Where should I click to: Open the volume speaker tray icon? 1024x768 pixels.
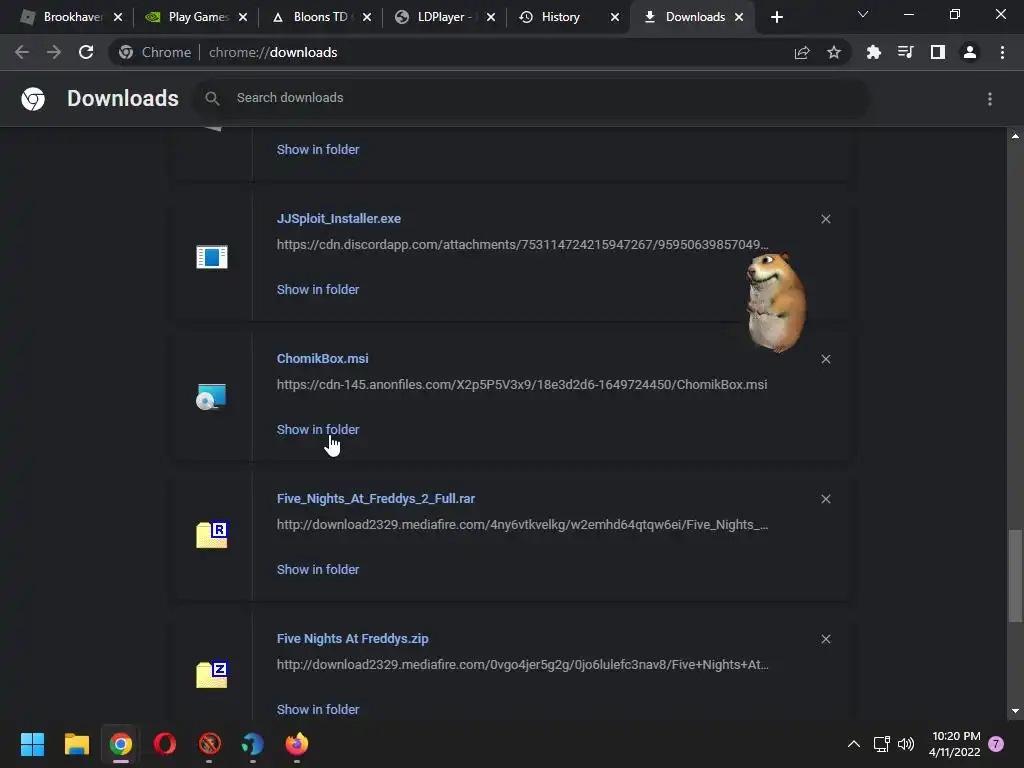[906, 744]
